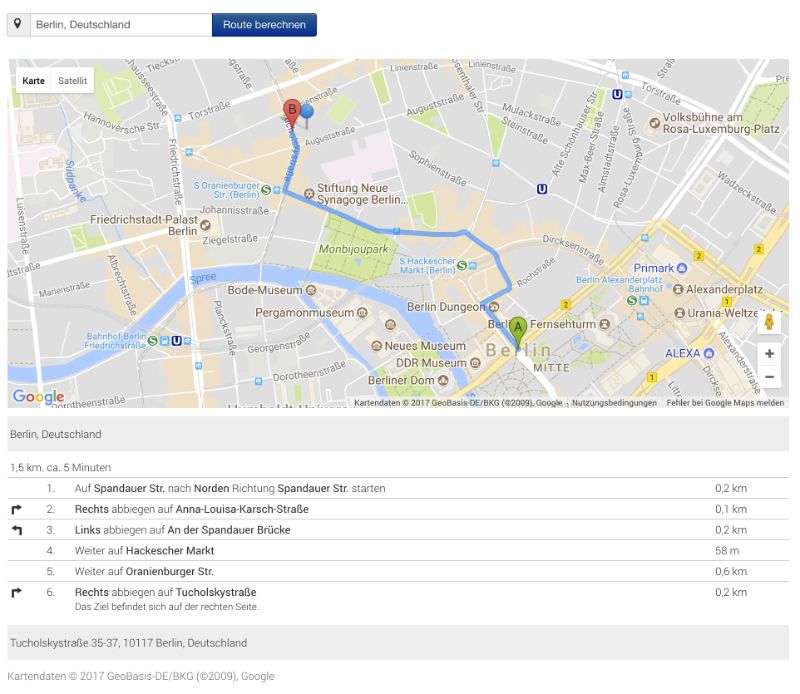Click the 58 m distance value
The height and width of the screenshot is (694, 800).
(x=727, y=551)
